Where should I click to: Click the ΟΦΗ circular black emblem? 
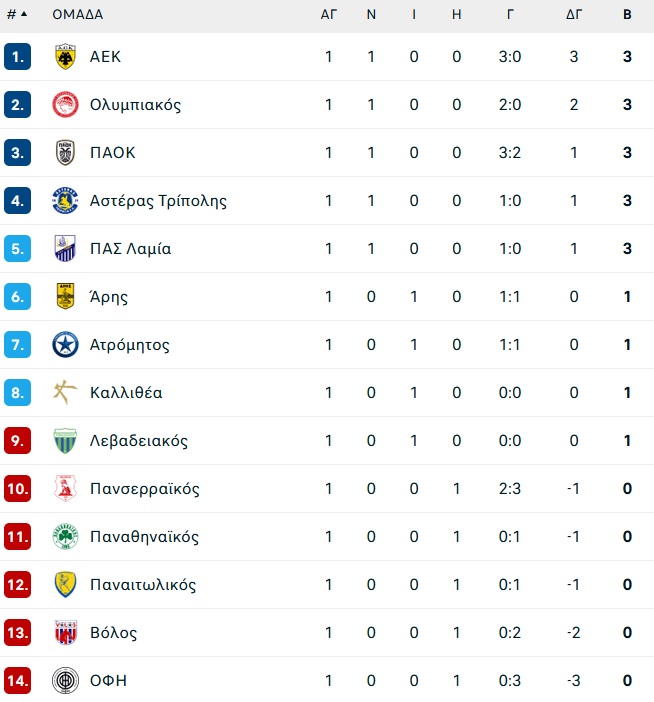point(65,681)
